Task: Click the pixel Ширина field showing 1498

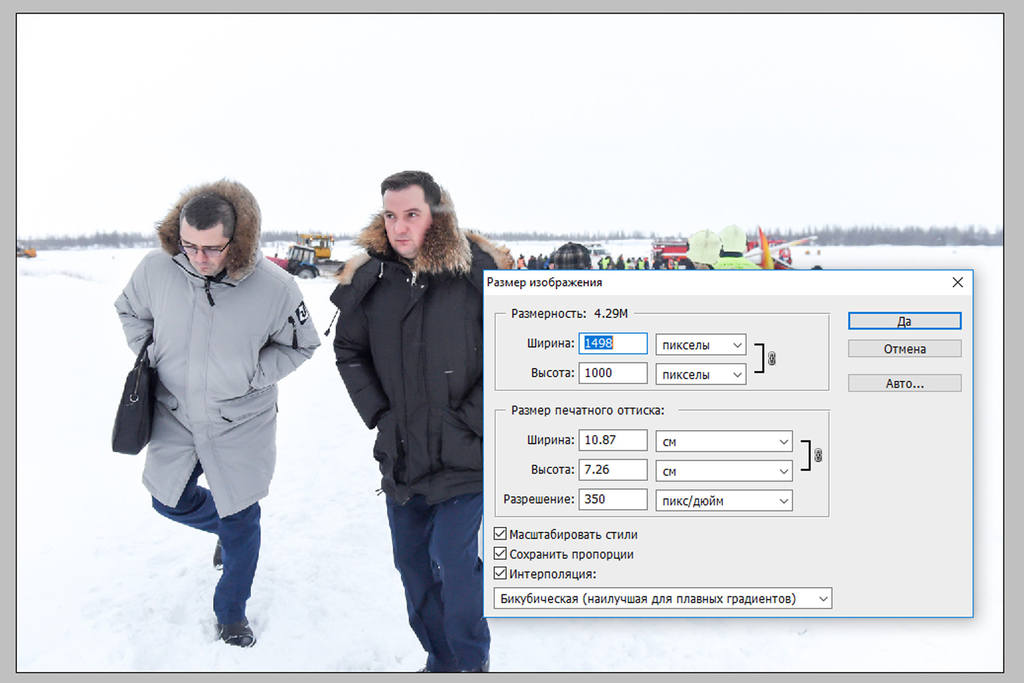Action: [x=613, y=343]
